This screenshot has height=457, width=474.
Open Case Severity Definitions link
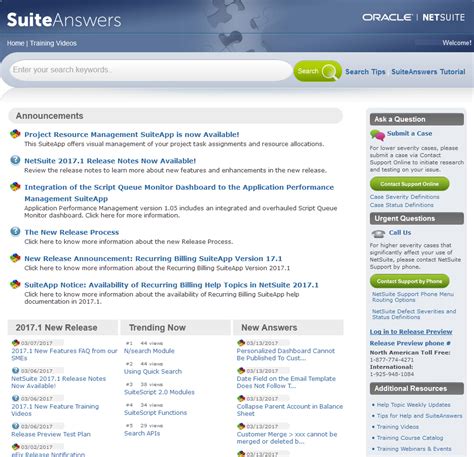coord(404,197)
